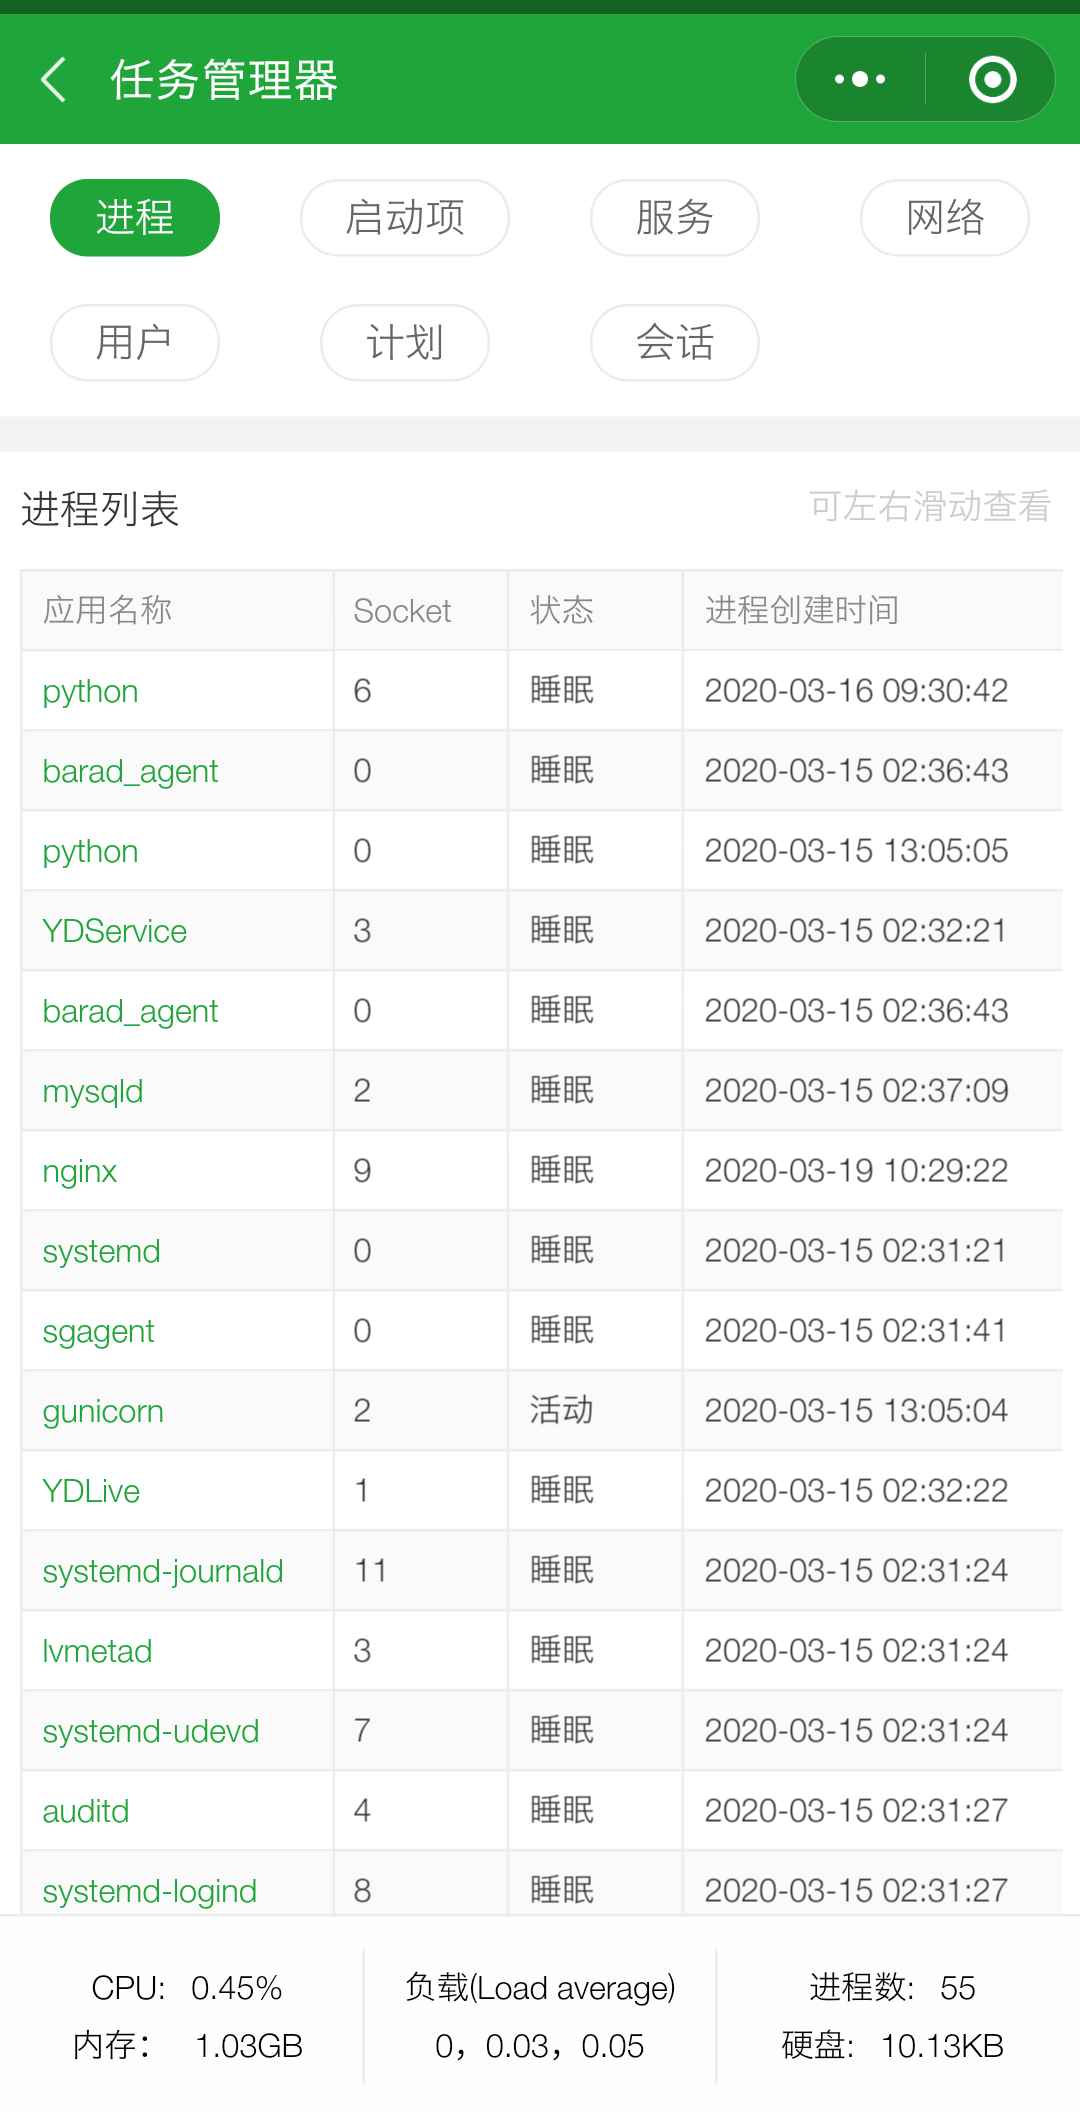The width and height of the screenshot is (1080, 2112).
Task: Switch to the 启动项 tab
Action: (x=404, y=218)
